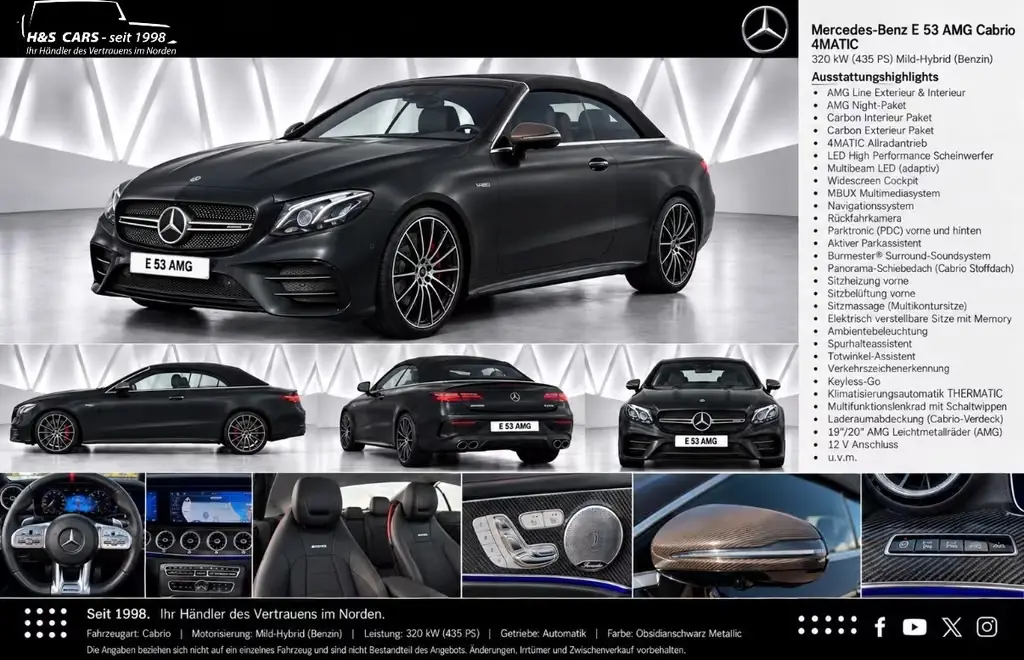This screenshot has width=1024, height=660.
Task: Click 'Panorama-Schiebedach (Cabrio Stoffdach)' item
Action: pyautogui.click(x=920, y=268)
